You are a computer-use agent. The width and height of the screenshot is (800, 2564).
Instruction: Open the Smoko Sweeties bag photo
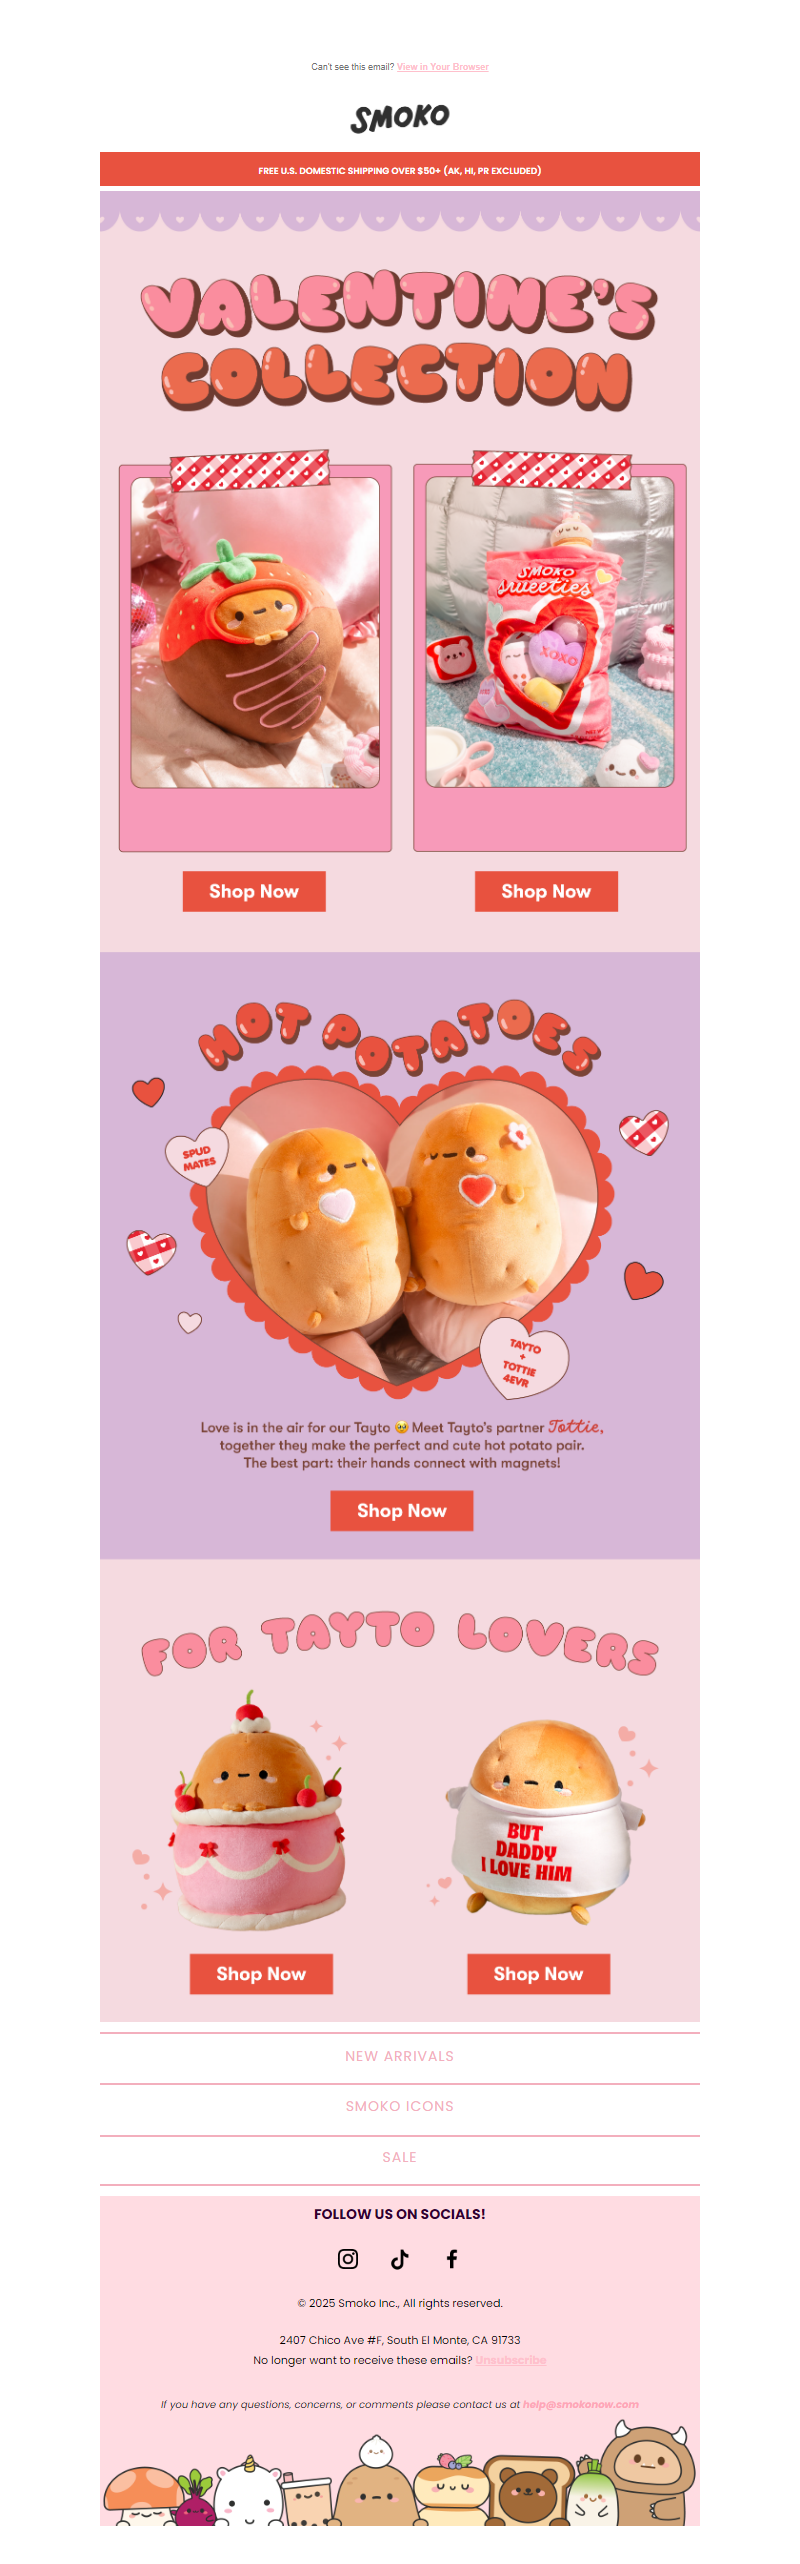coord(550,633)
